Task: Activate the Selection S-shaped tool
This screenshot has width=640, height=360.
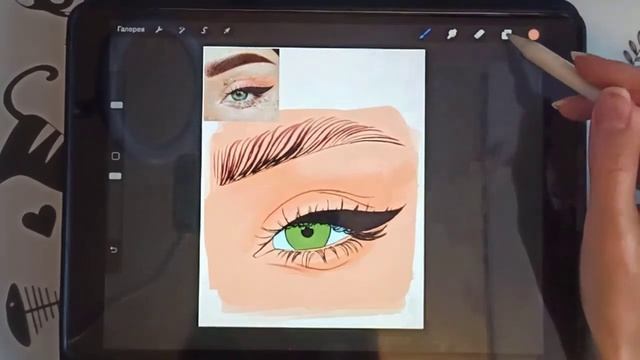Action: pos(204,30)
